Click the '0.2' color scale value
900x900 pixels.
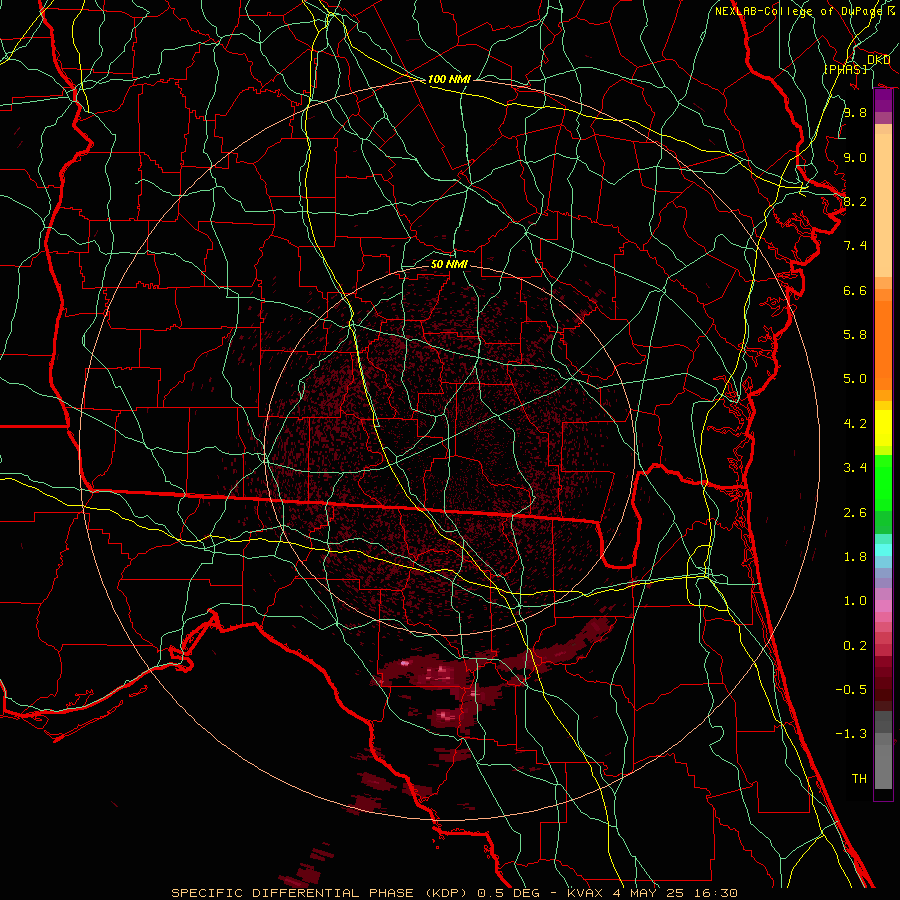pos(855,646)
